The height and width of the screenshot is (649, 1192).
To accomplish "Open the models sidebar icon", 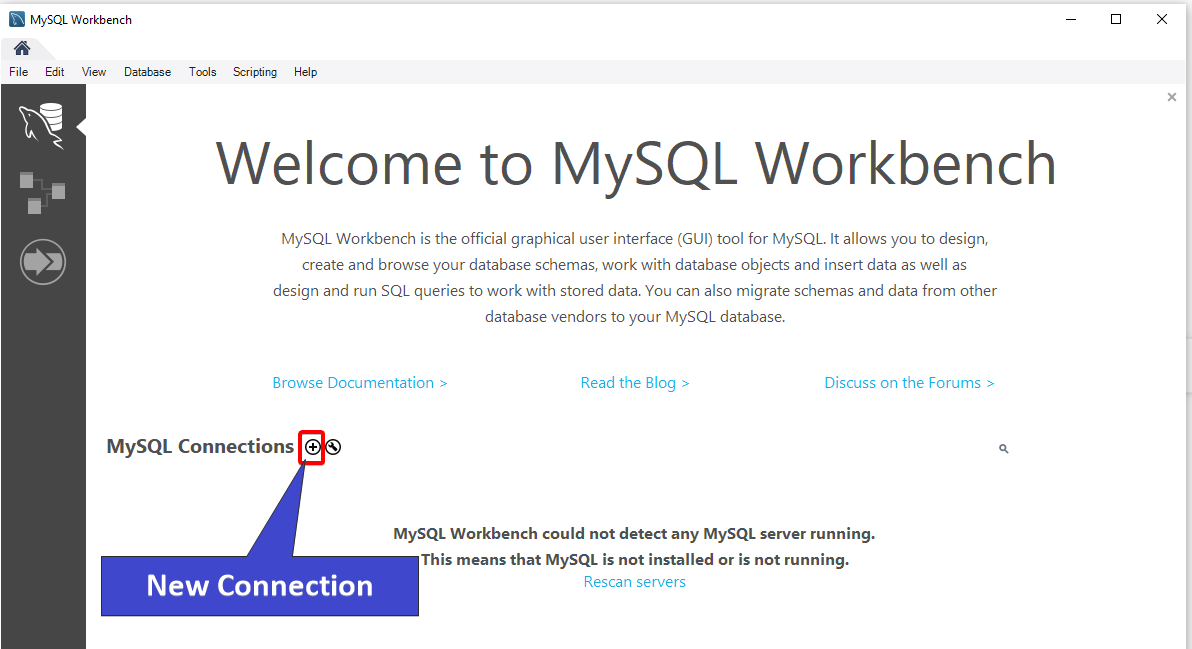I will click(42, 193).
